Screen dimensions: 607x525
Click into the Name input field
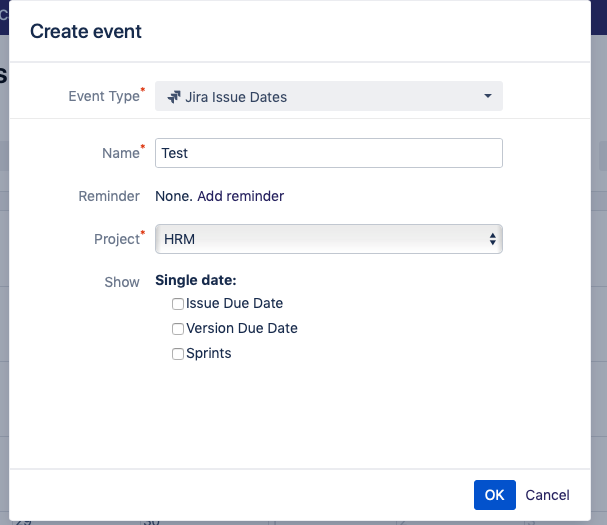coord(329,153)
